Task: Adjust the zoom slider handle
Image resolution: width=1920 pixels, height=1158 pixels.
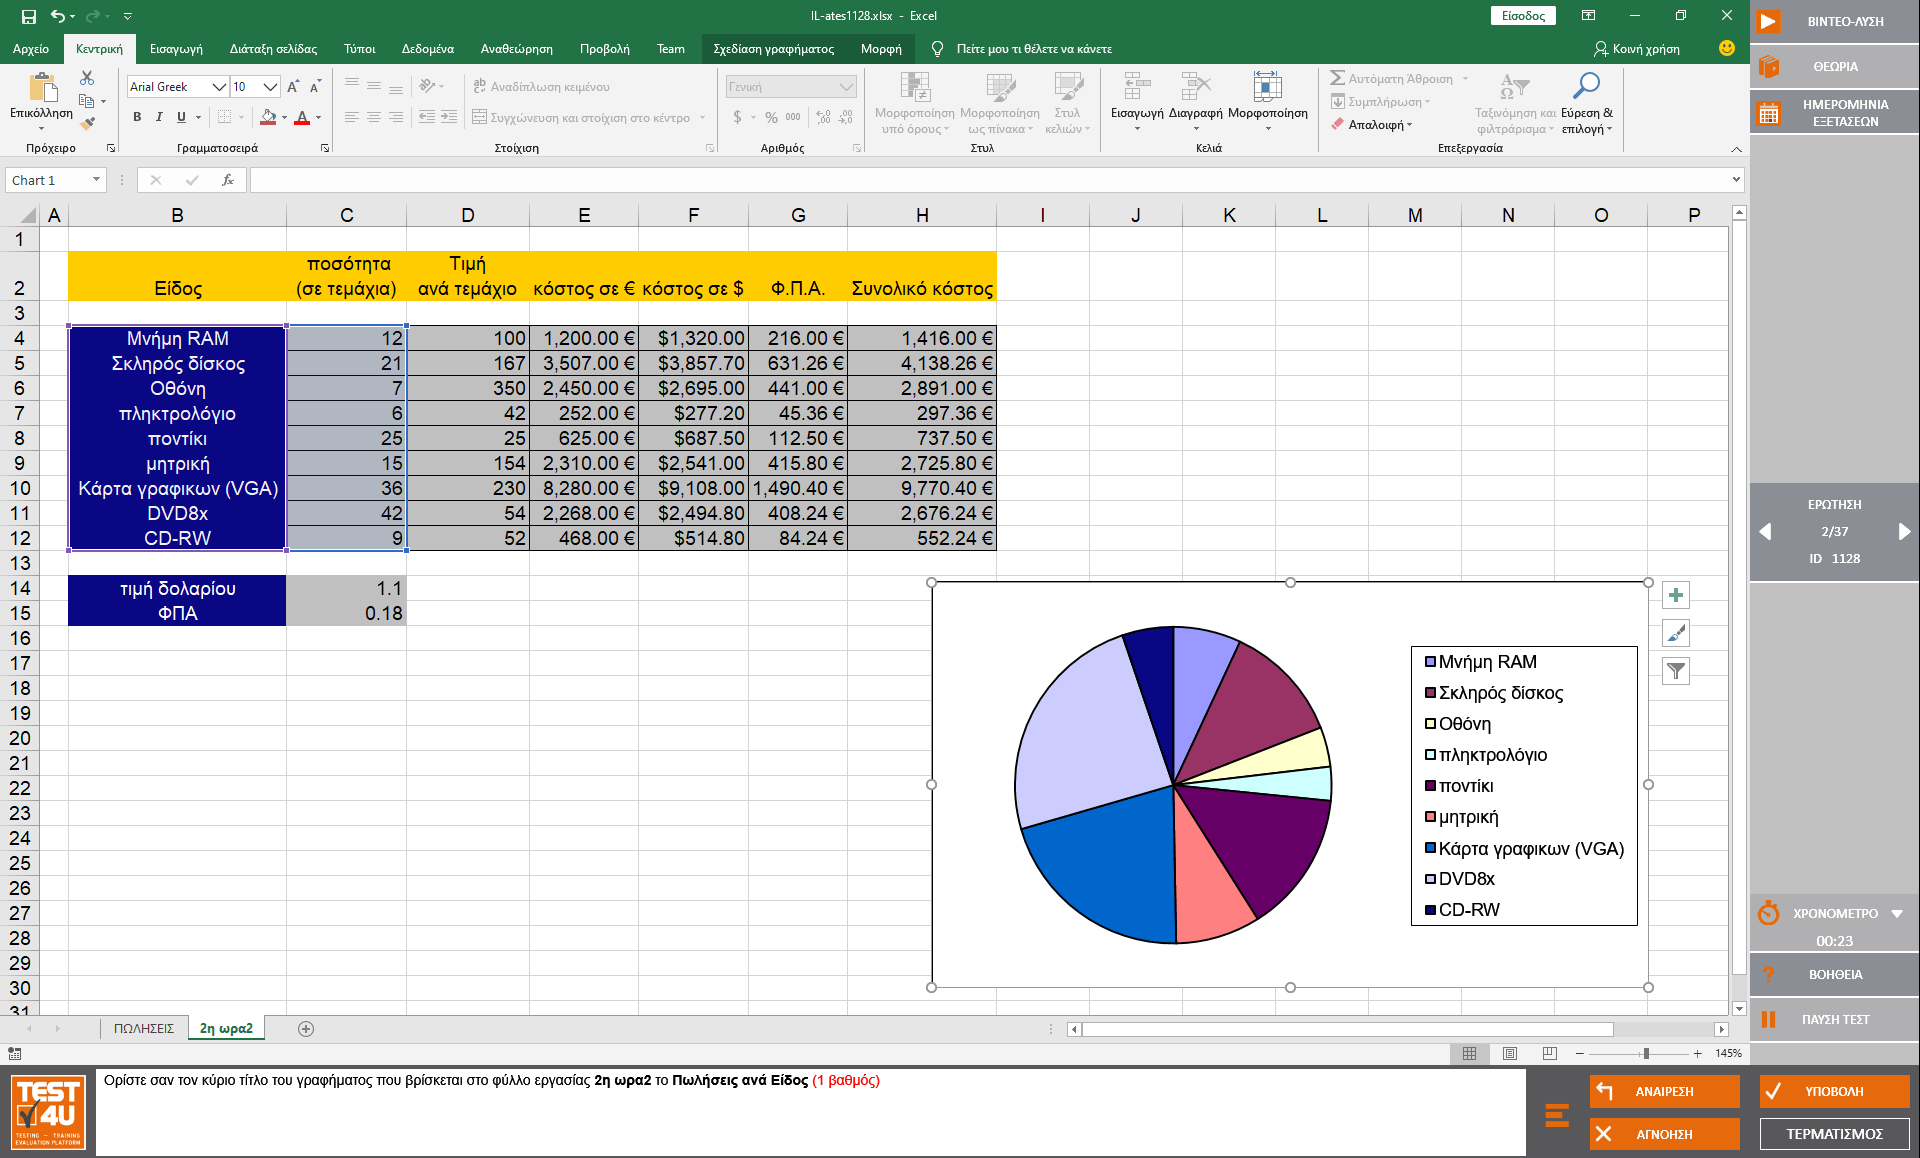Action: click(x=1646, y=1053)
